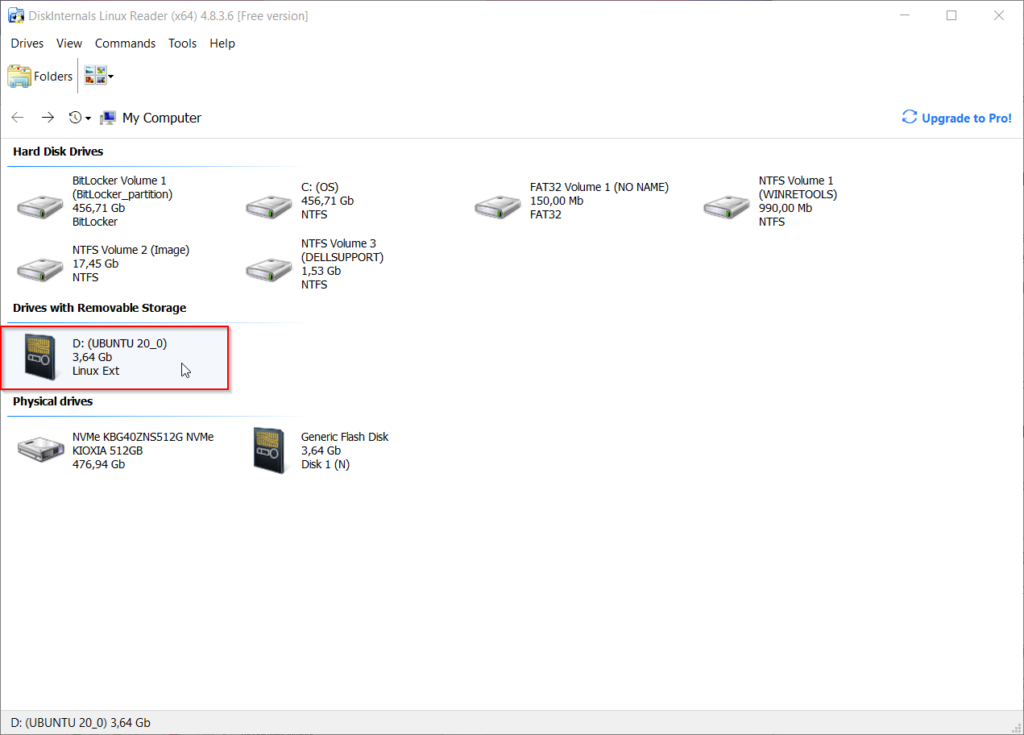
Task: Click the Physical drives group header
Action: tap(52, 401)
